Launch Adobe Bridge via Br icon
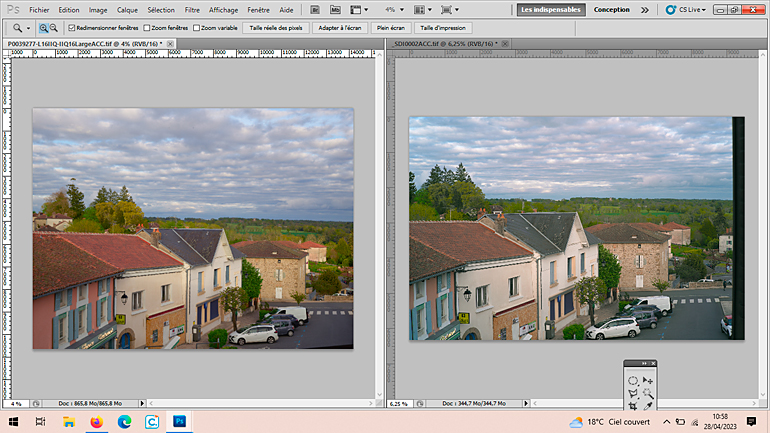 click(315, 10)
